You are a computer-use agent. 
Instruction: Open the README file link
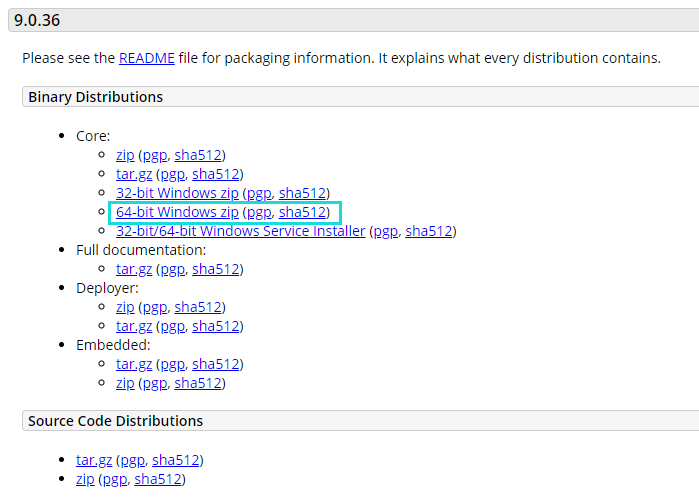(147, 58)
